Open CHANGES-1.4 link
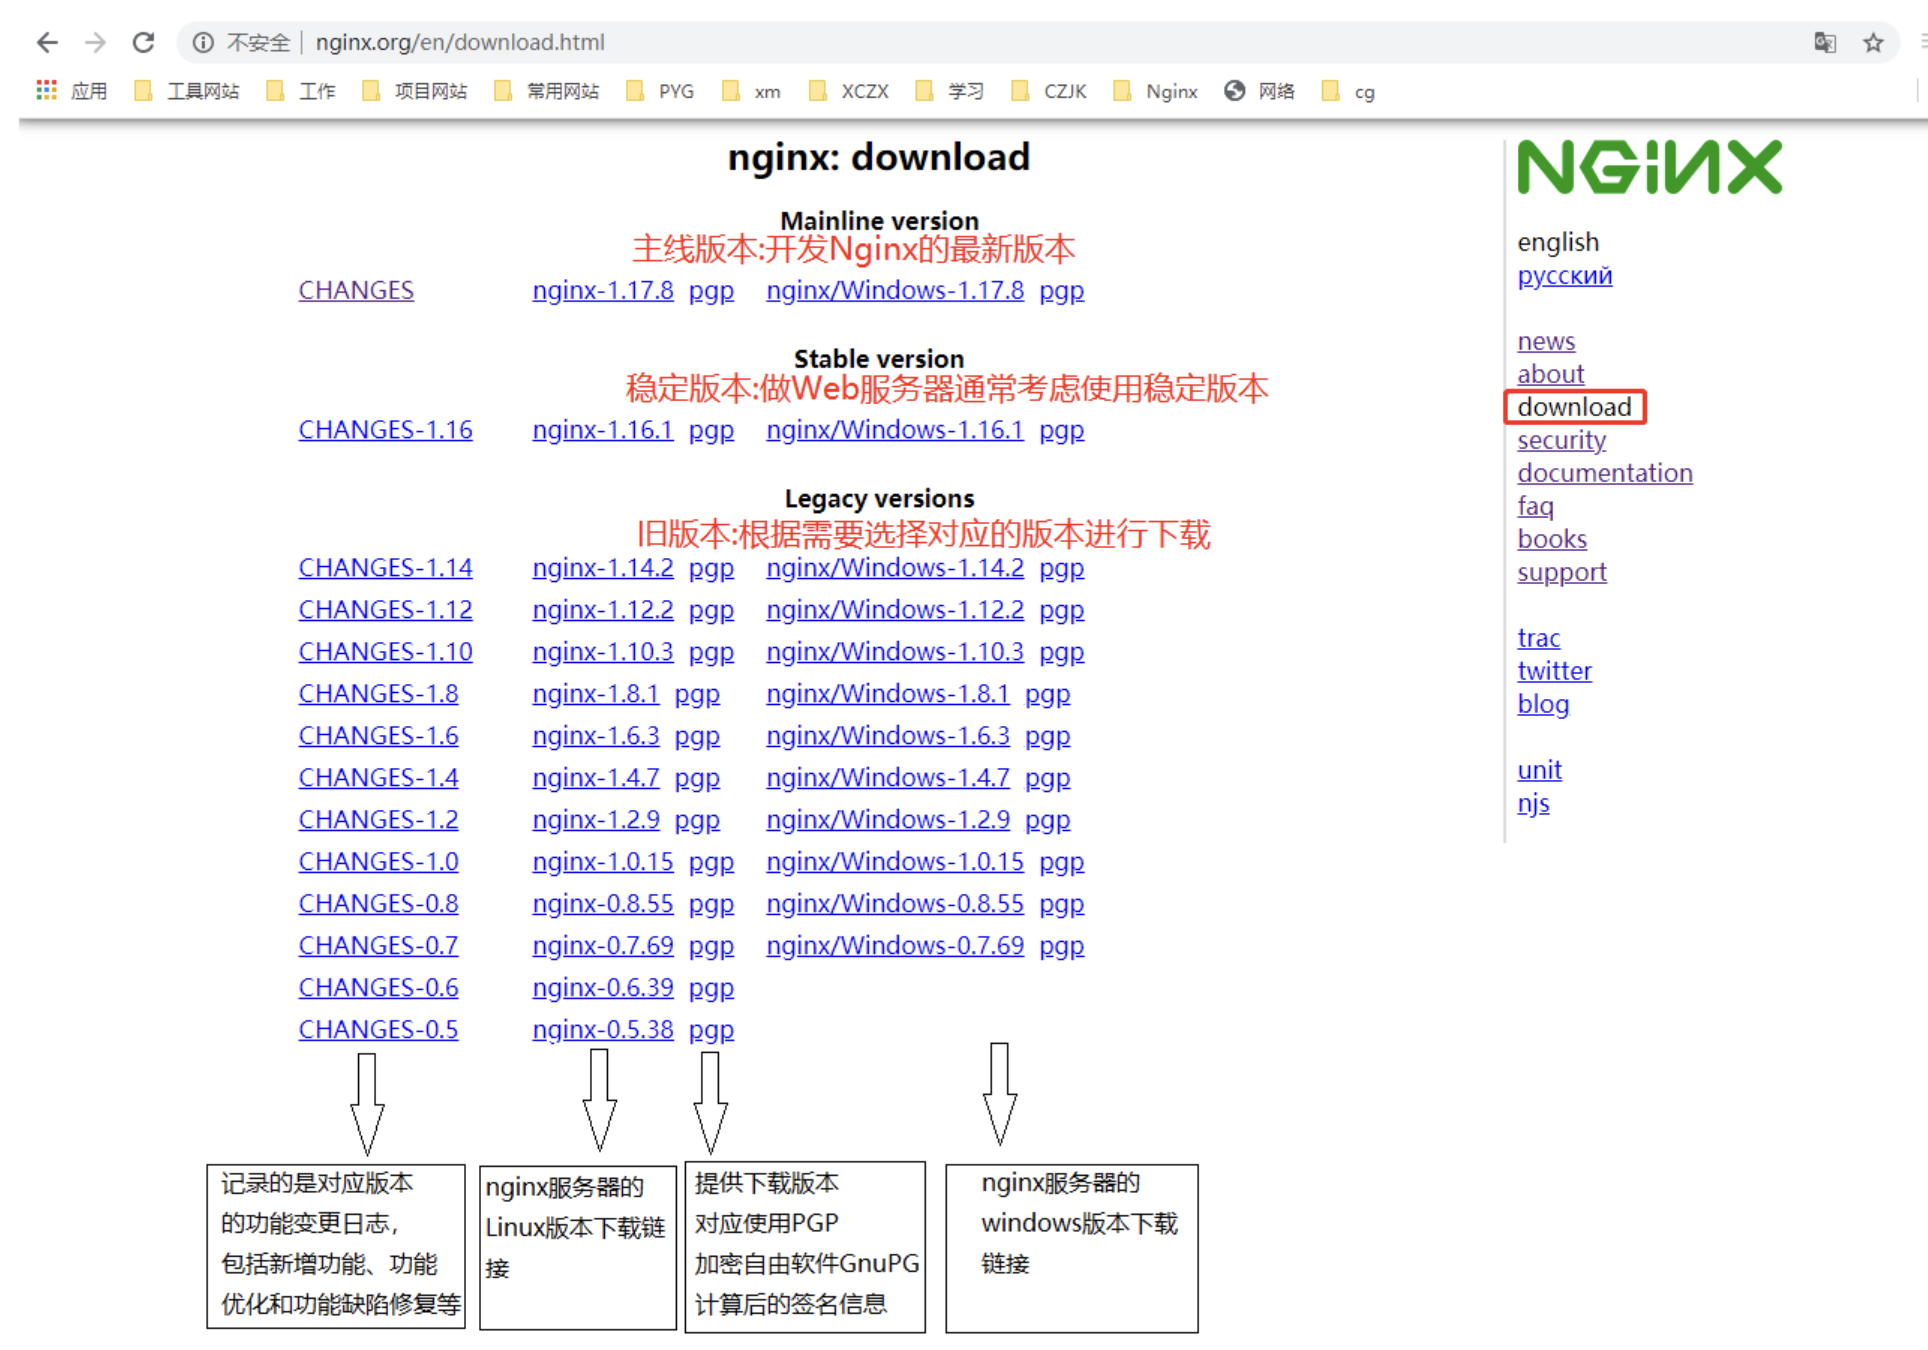Viewport: 1928px width, 1350px height. [379, 778]
